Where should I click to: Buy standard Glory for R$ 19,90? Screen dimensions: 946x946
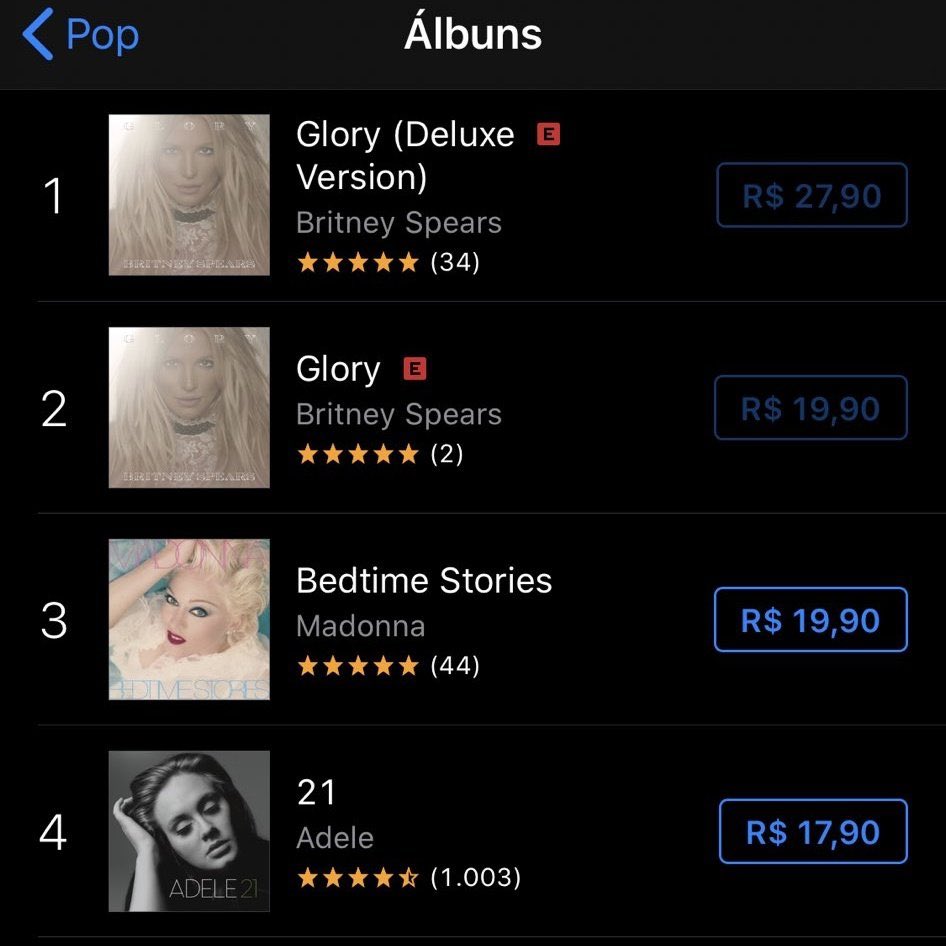tap(810, 408)
